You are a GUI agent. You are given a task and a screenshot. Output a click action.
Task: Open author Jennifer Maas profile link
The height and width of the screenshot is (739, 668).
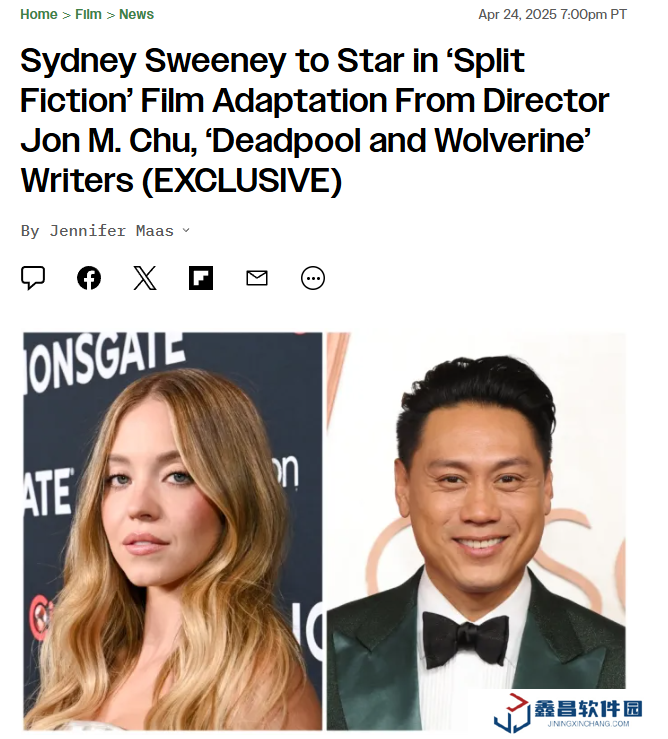112,230
